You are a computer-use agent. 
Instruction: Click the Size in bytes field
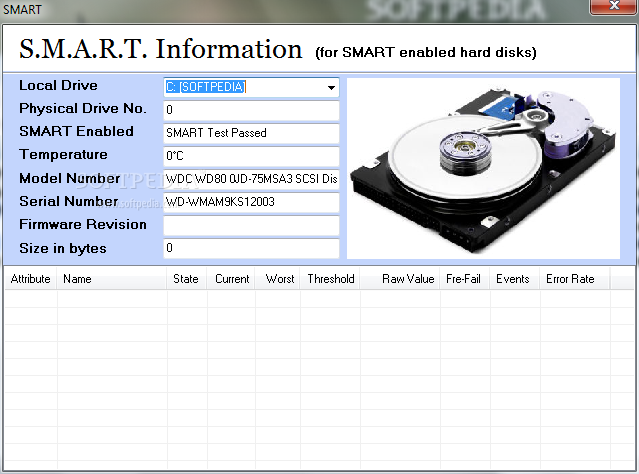tap(251, 248)
